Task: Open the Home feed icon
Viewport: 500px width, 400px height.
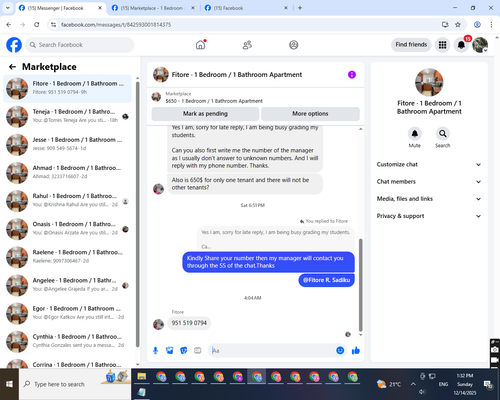Action: tap(200, 45)
